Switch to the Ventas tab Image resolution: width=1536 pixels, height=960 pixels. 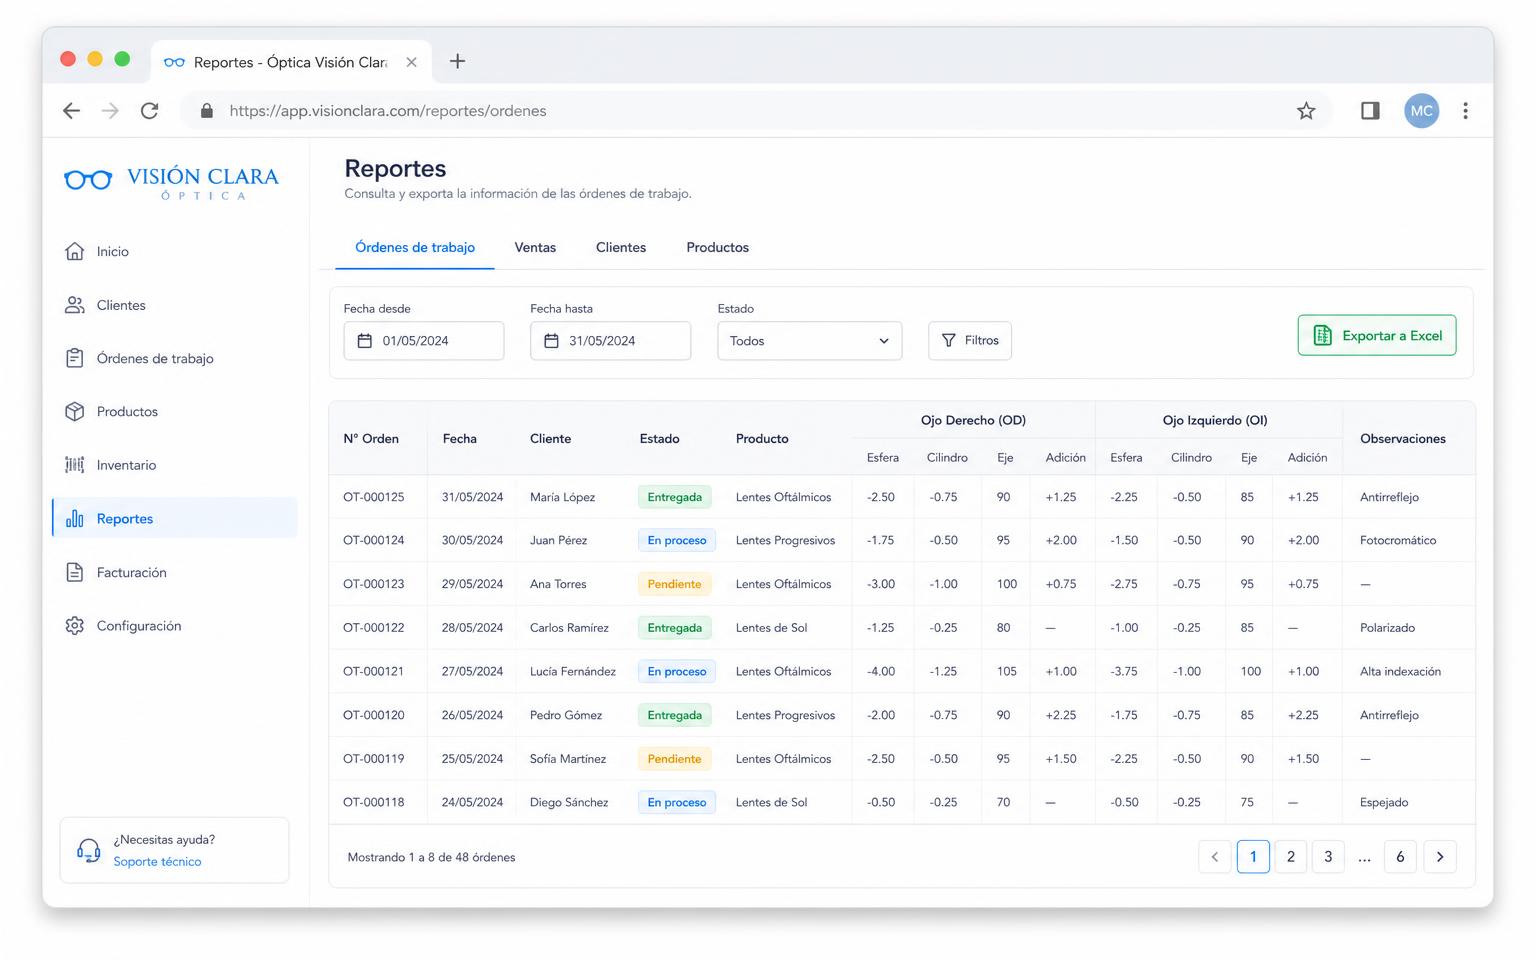[535, 247]
